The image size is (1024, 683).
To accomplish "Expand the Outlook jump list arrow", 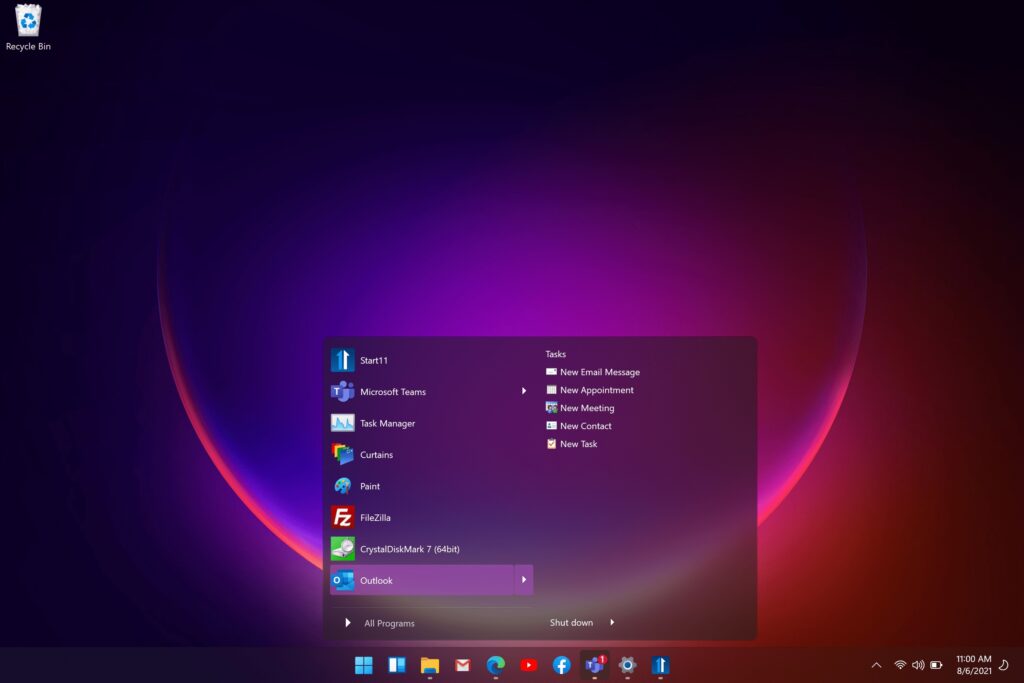I will click(524, 580).
